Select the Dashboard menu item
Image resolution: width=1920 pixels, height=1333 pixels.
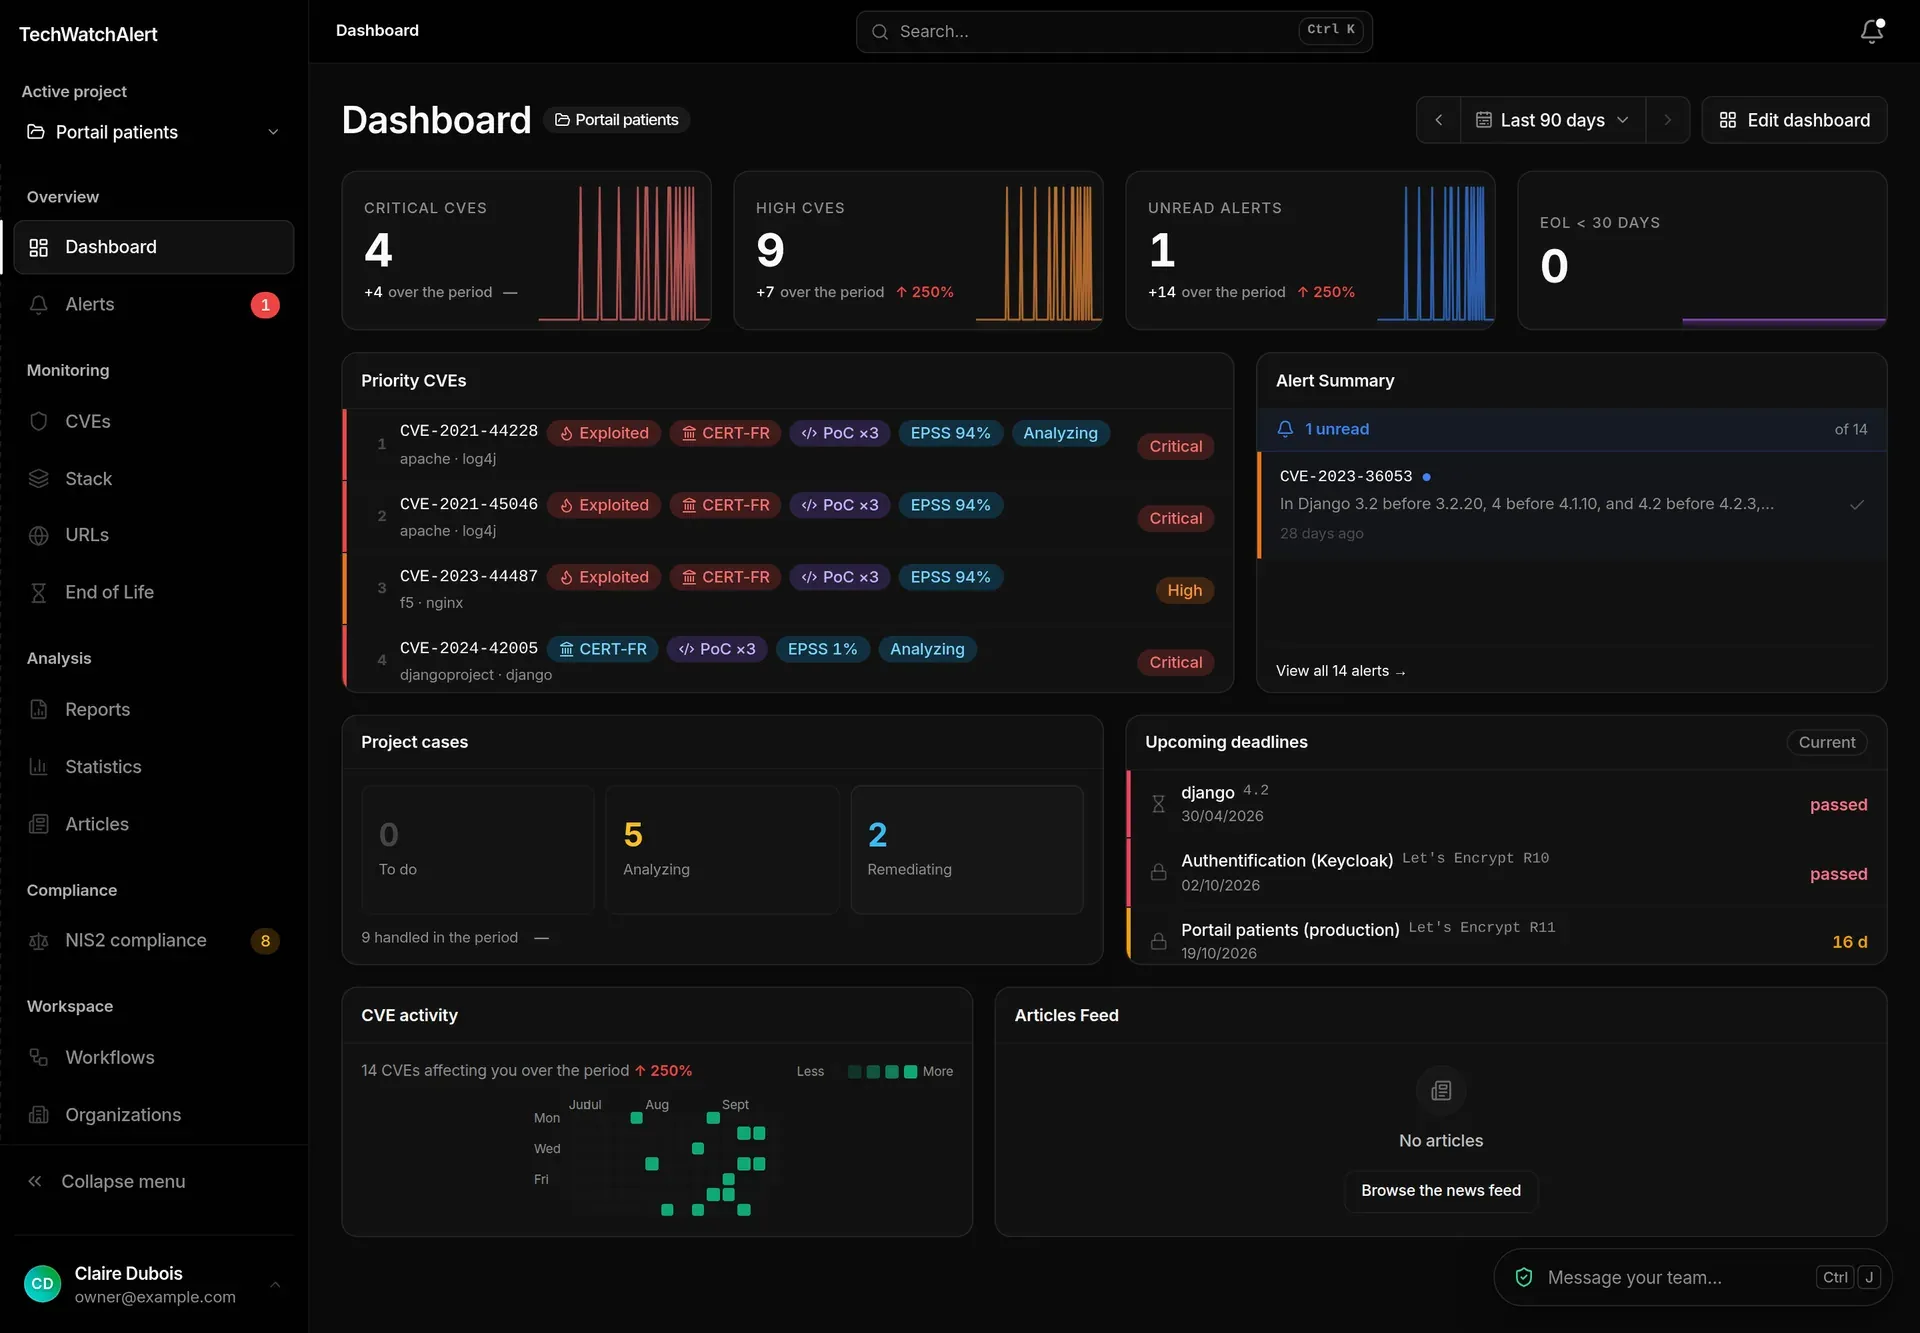click(154, 247)
